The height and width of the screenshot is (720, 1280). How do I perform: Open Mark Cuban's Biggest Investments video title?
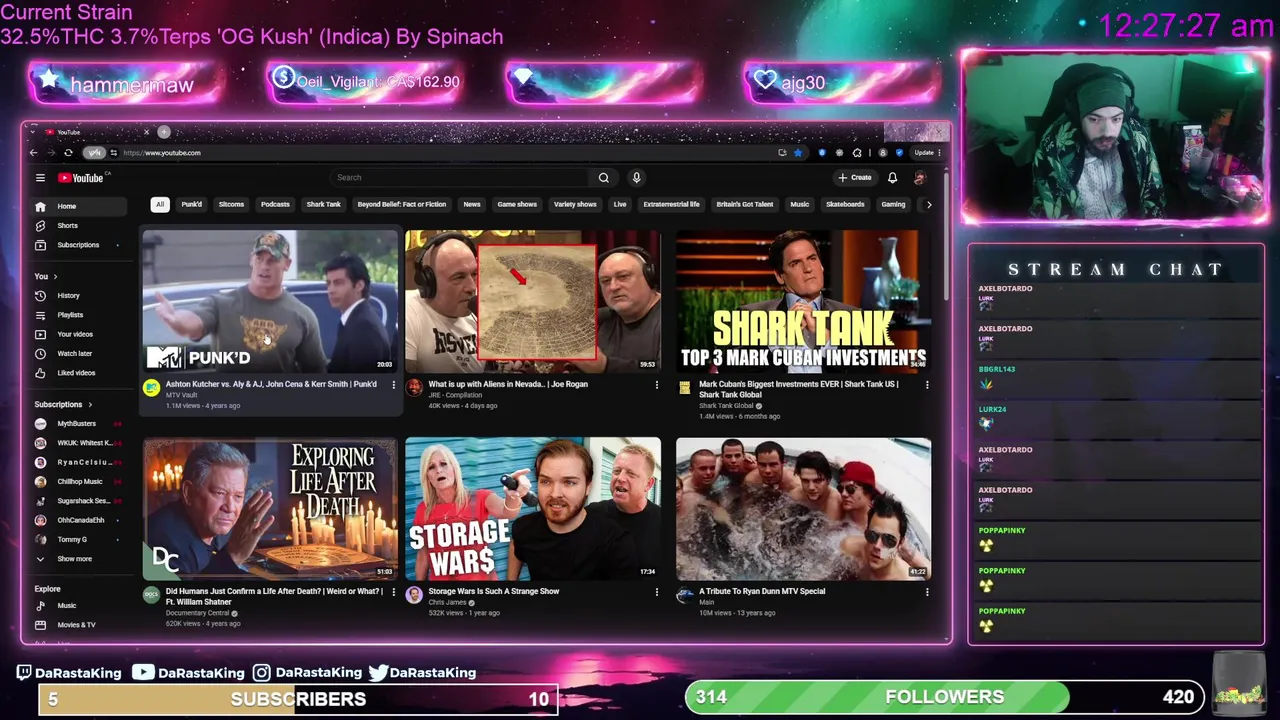click(798, 389)
